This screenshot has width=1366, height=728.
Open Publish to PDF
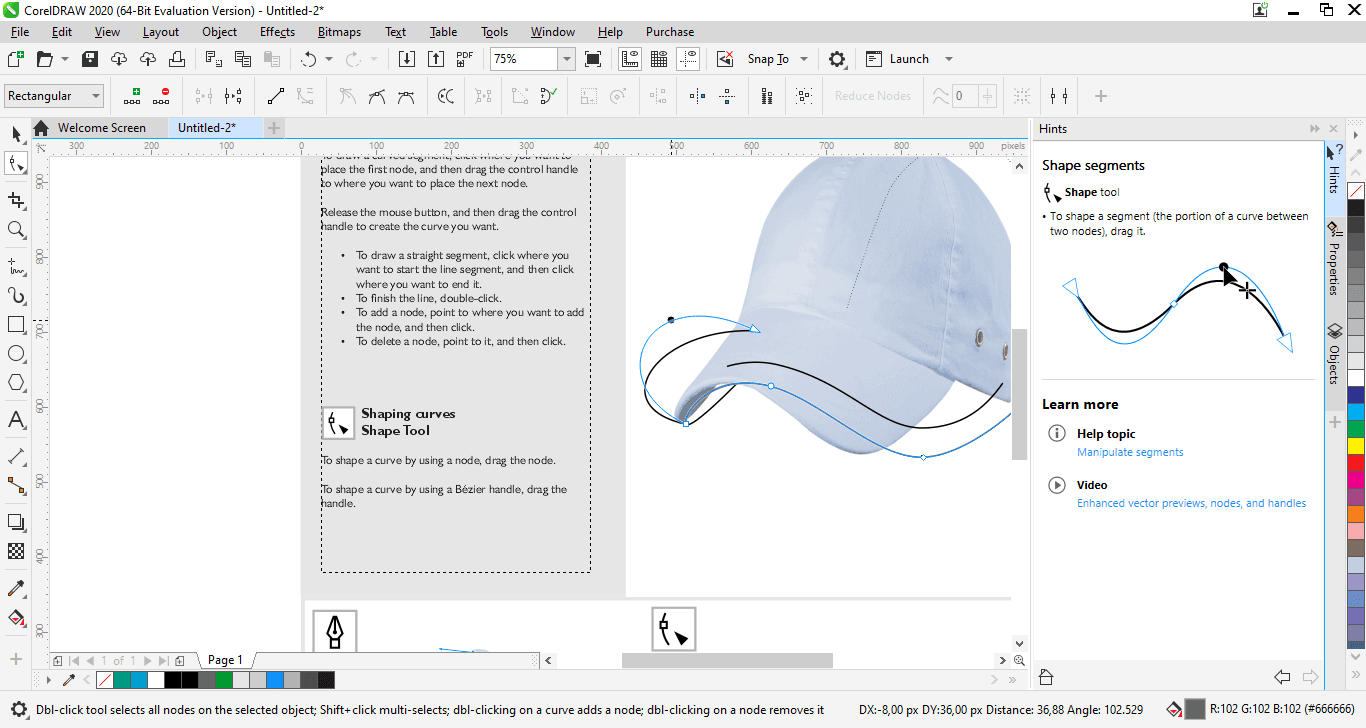463,58
